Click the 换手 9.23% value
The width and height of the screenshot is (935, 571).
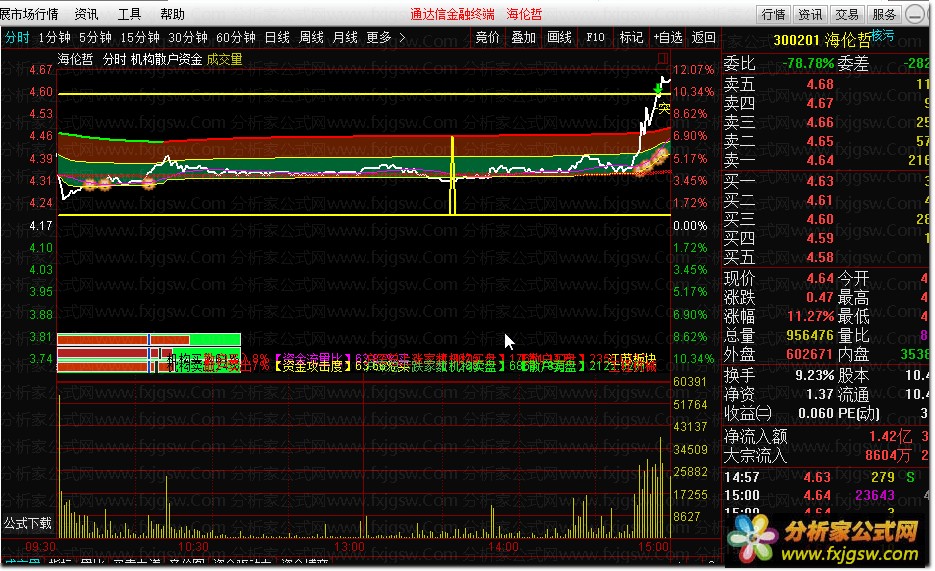point(815,376)
